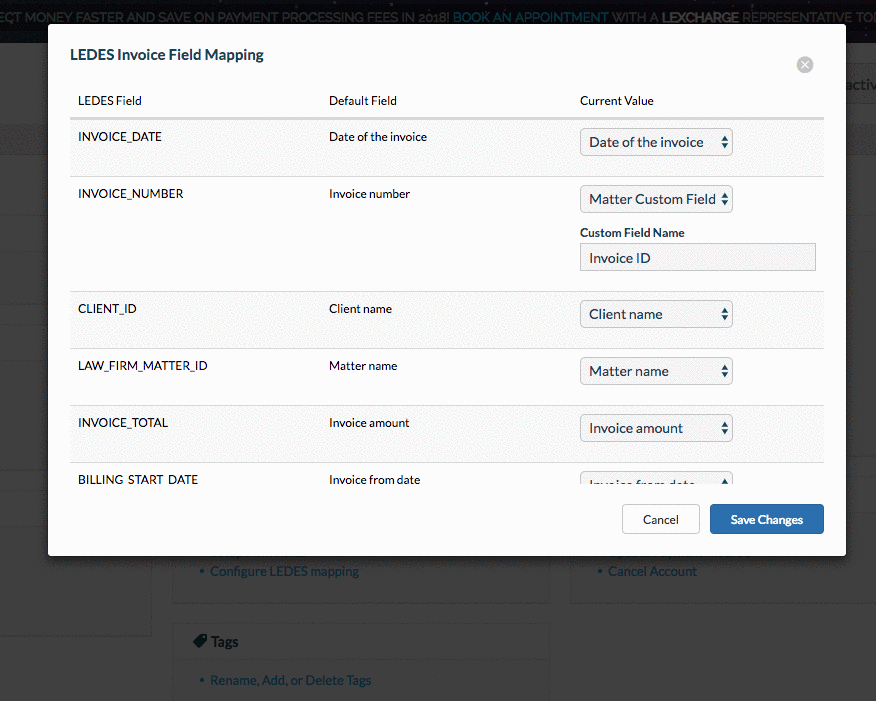Open the BILLING START DATE mapping dropdown
Image resolution: width=876 pixels, height=701 pixels.
tap(655, 480)
